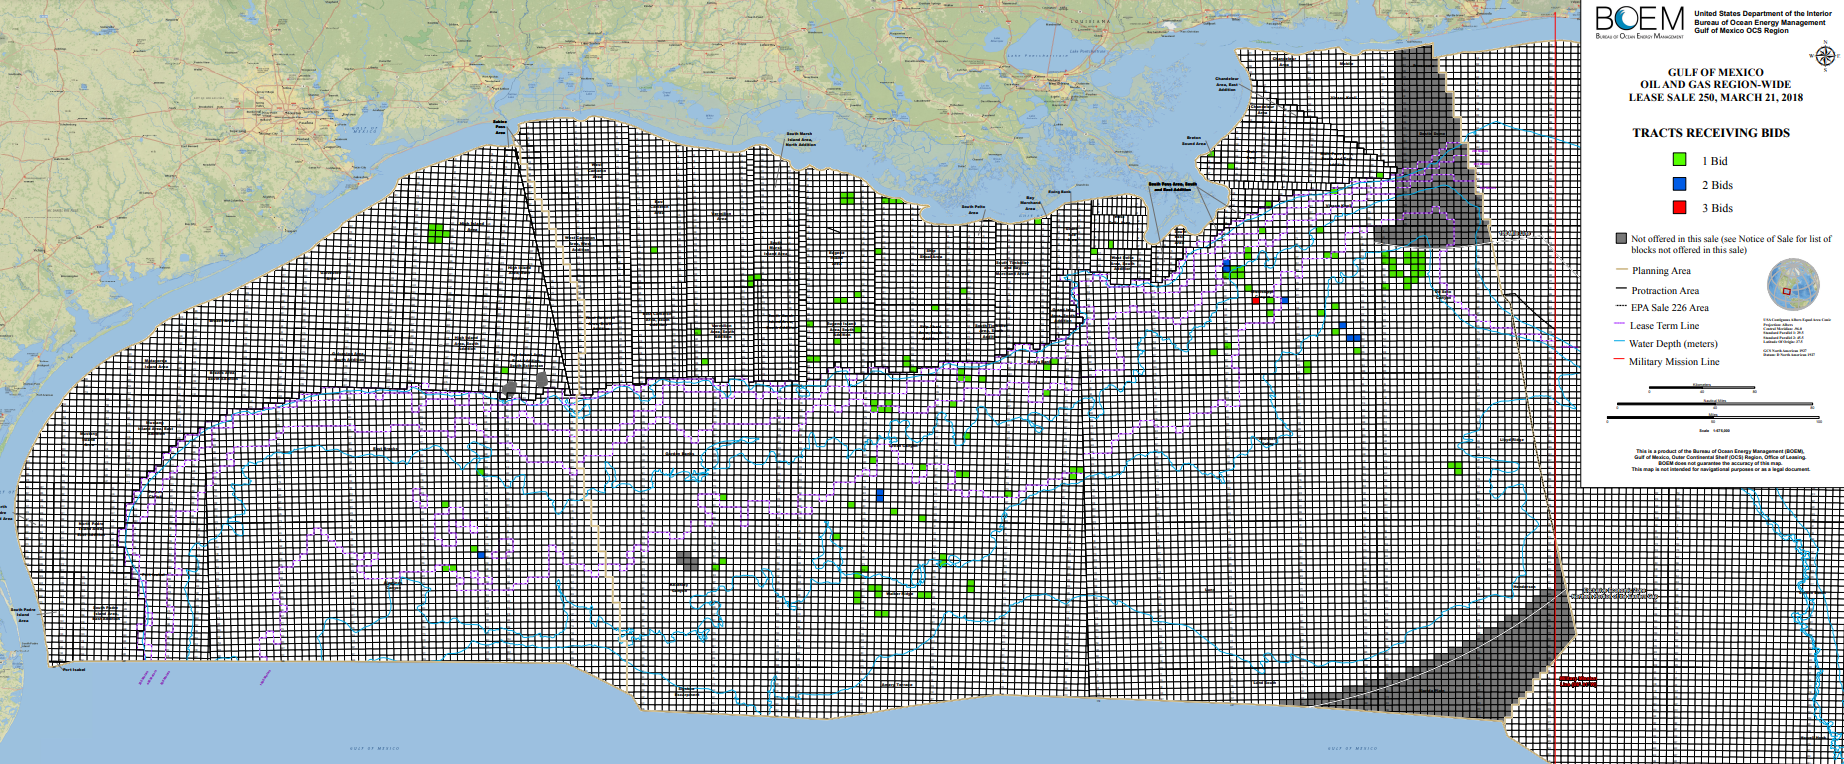Image resolution: width=1844 pixels, height=764 pixels.
Task: Click the BOEM disclaimer text under the scale bars
Action: (1712, 460)
